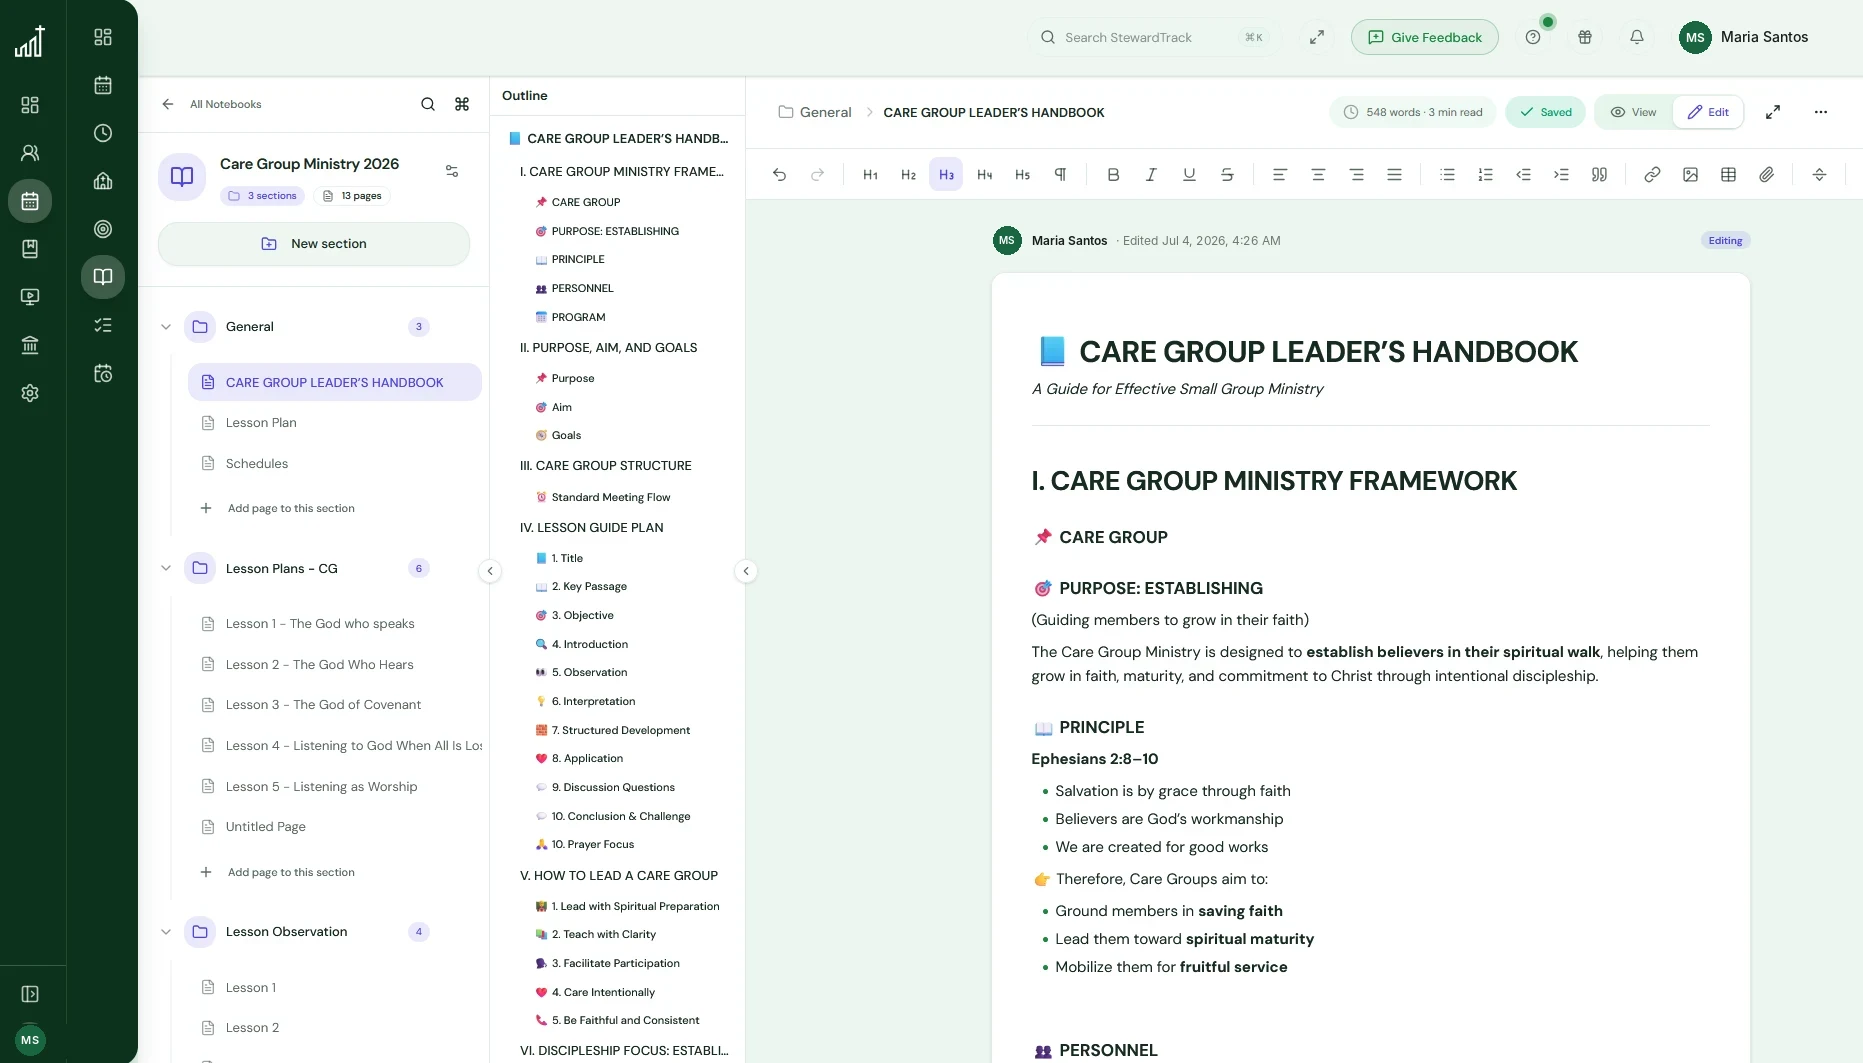Image resolution: width=1863 pixels, height=1063 pixels.
Task: Click the Bold formatting icon
Action: (x=1113, y=175)
